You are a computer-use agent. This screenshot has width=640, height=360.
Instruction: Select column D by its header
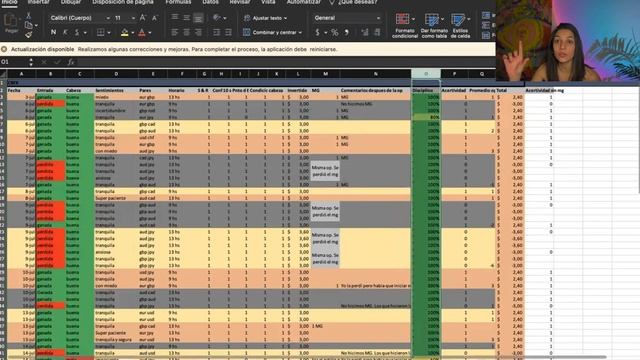coord(116,74)
